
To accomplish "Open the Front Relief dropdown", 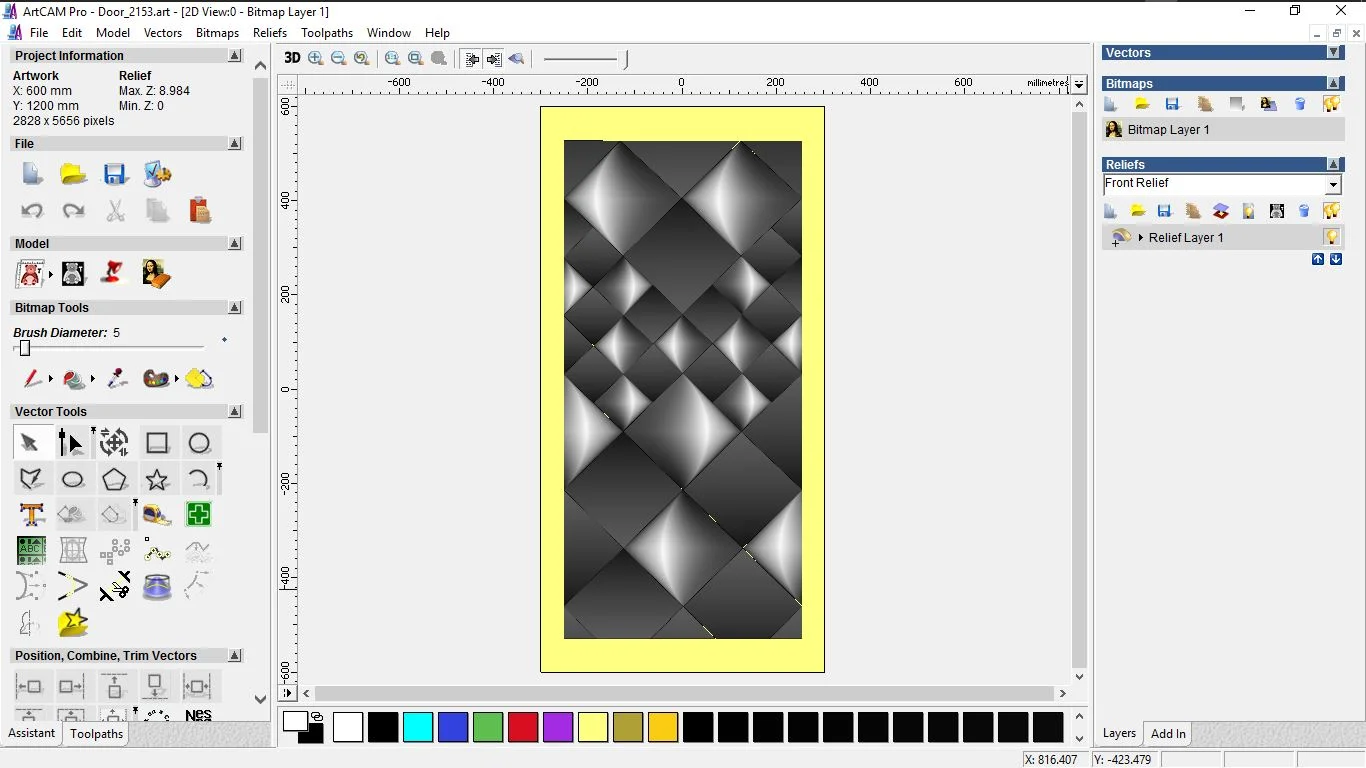I will click(x=1332, y=185).
